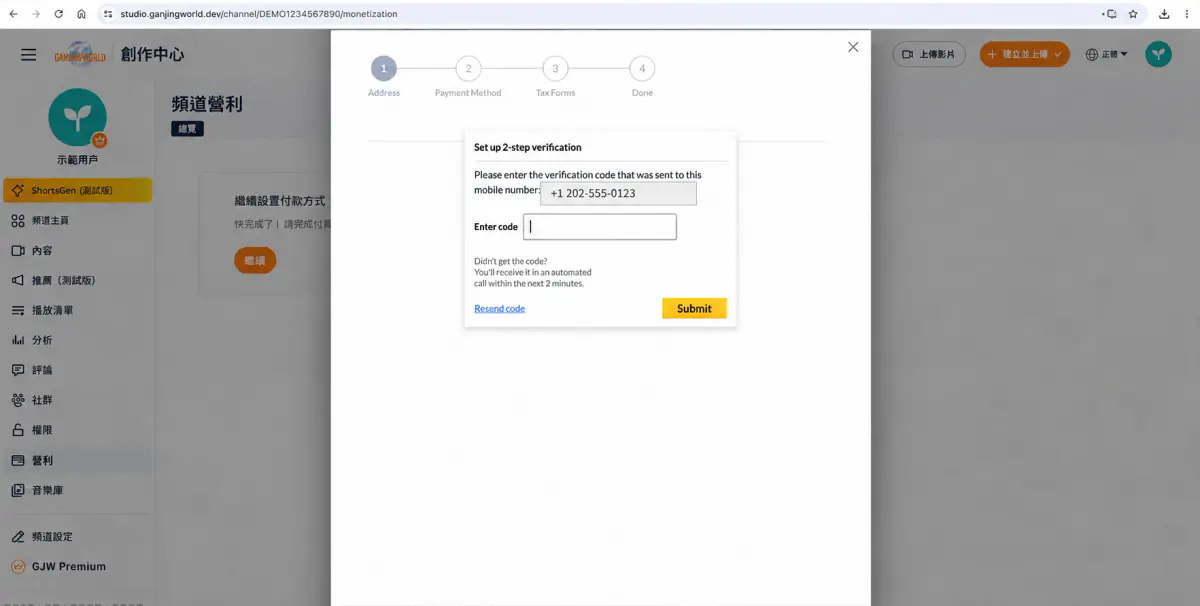
Task: Go to step 3 Tax Forms
Action: pyautogui.click(x=555, y=77)
